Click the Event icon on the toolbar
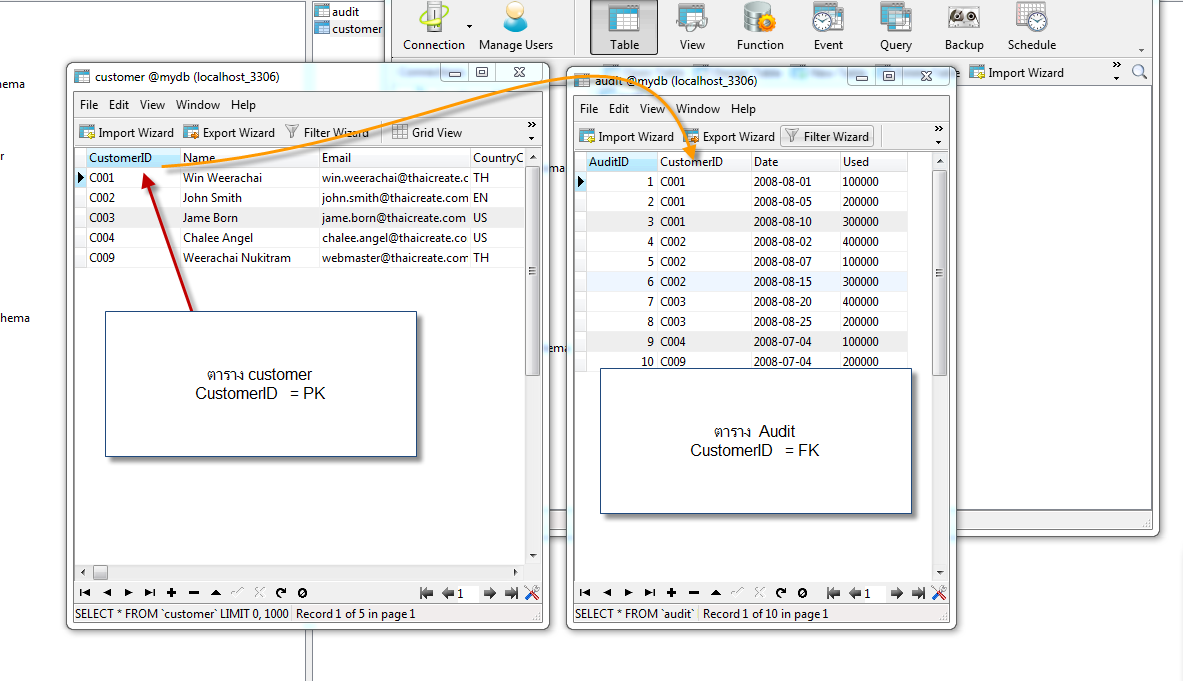 point(828,27)
